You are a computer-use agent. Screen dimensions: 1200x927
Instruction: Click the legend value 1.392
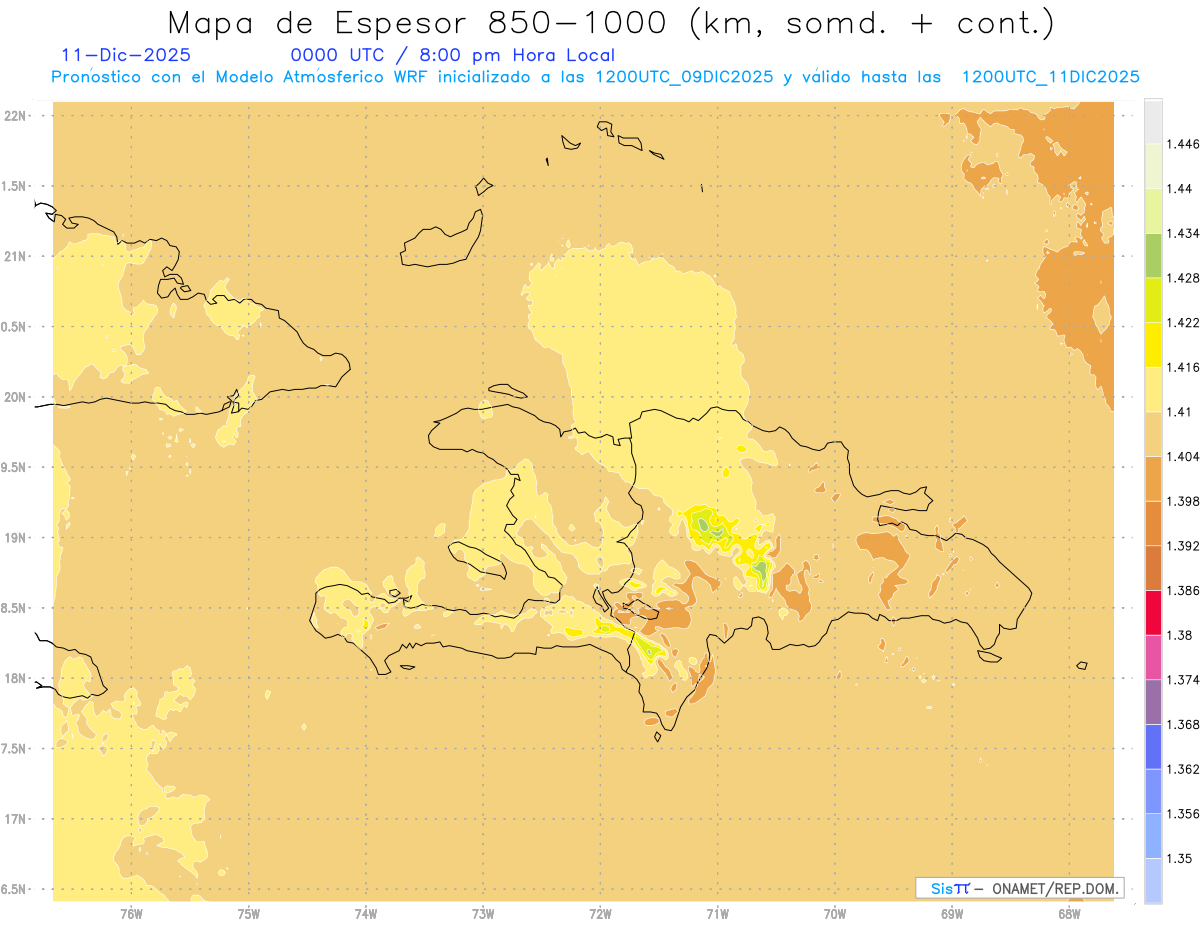1183,546
